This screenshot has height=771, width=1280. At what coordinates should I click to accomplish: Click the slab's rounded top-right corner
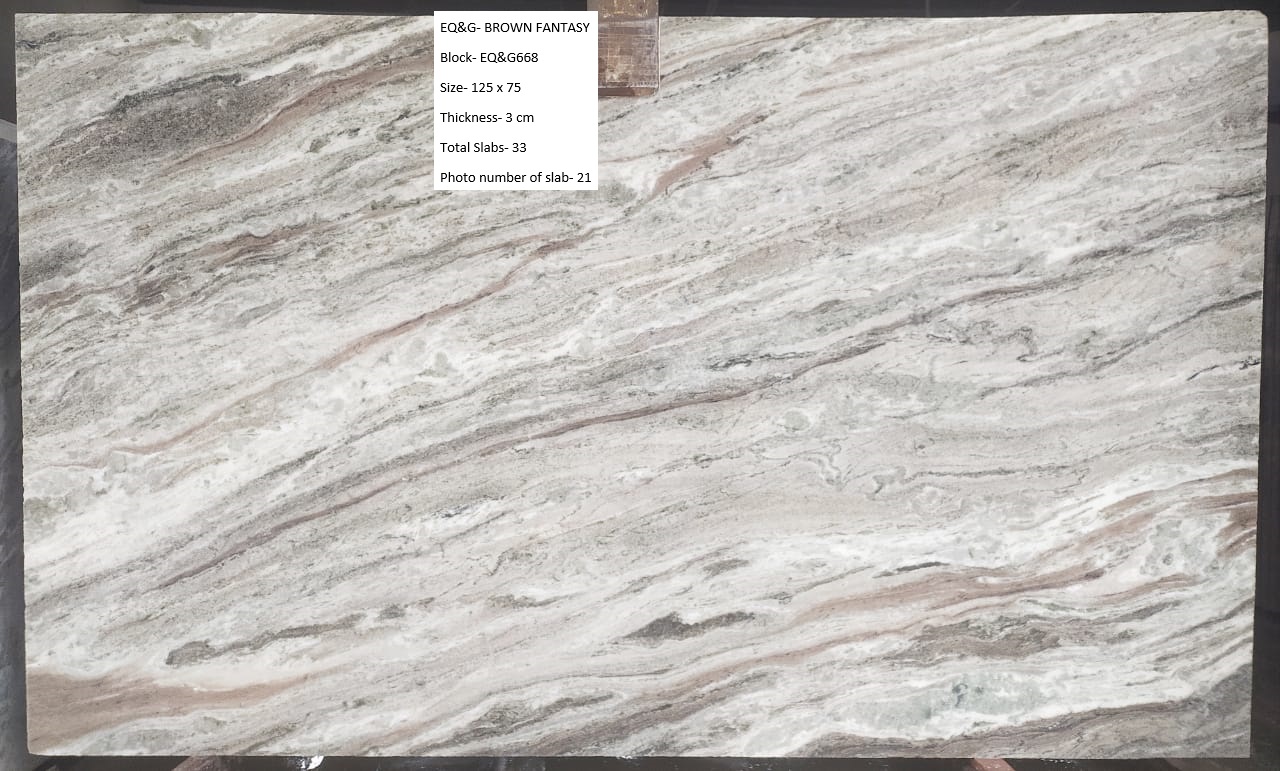[1258, 20]
